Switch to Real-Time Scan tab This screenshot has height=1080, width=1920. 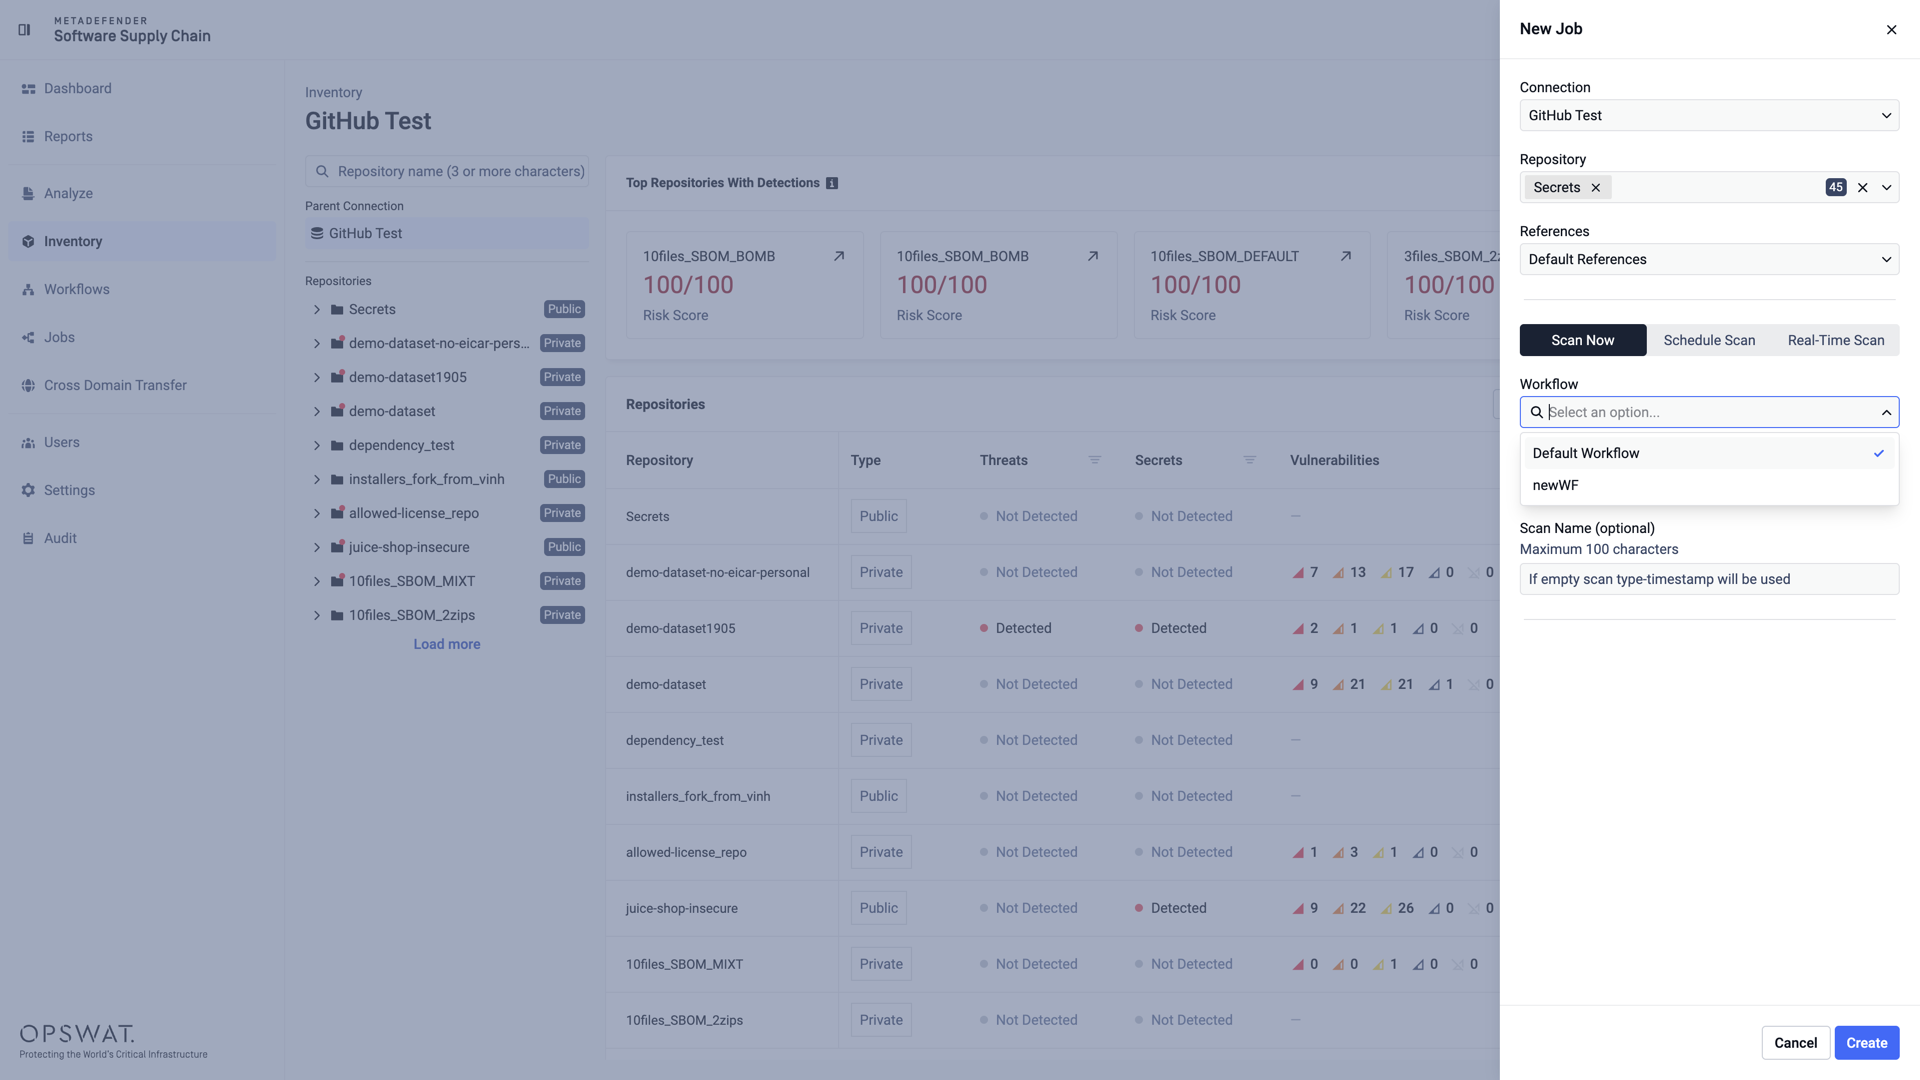coord(1836,341)
